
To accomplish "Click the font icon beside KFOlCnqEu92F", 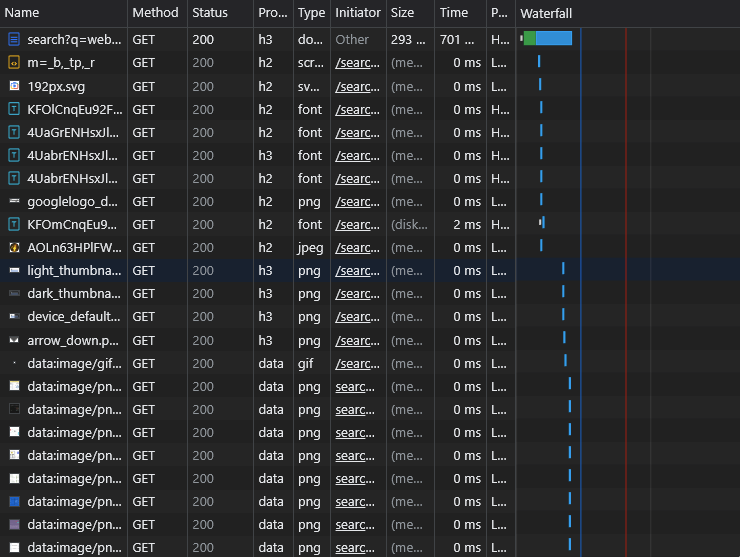I will [14, 109].
